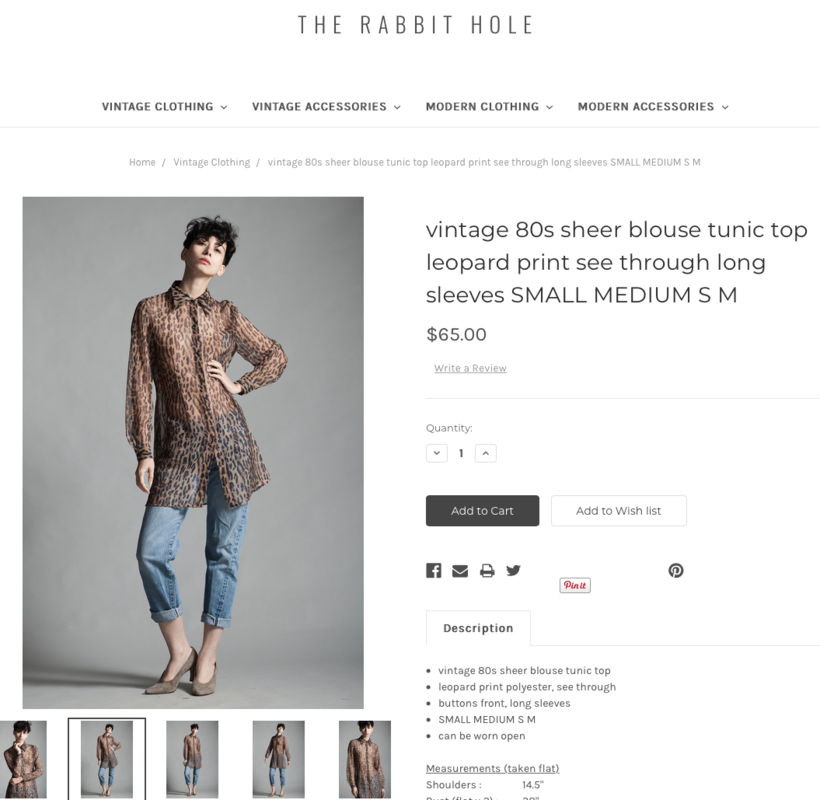Add the blouse to cart
The width and height of the screenshot is (820, 800).
pyautogui.click(x=482, y=511)
